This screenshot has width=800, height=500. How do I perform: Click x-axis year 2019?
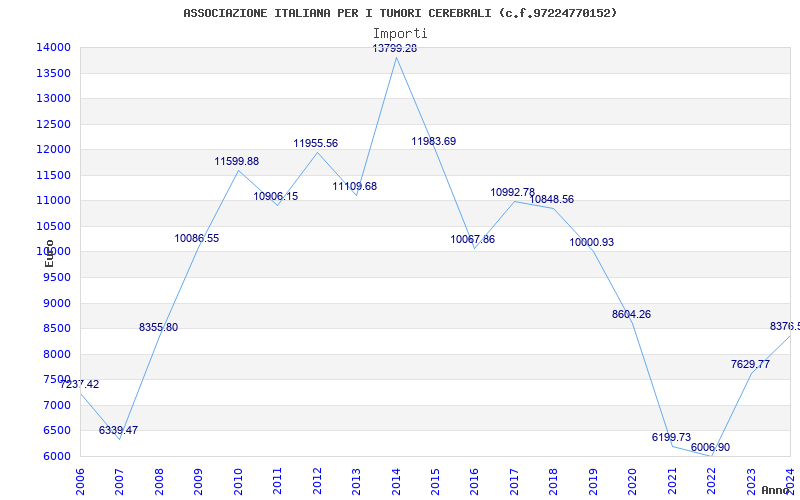coord(593,482)
